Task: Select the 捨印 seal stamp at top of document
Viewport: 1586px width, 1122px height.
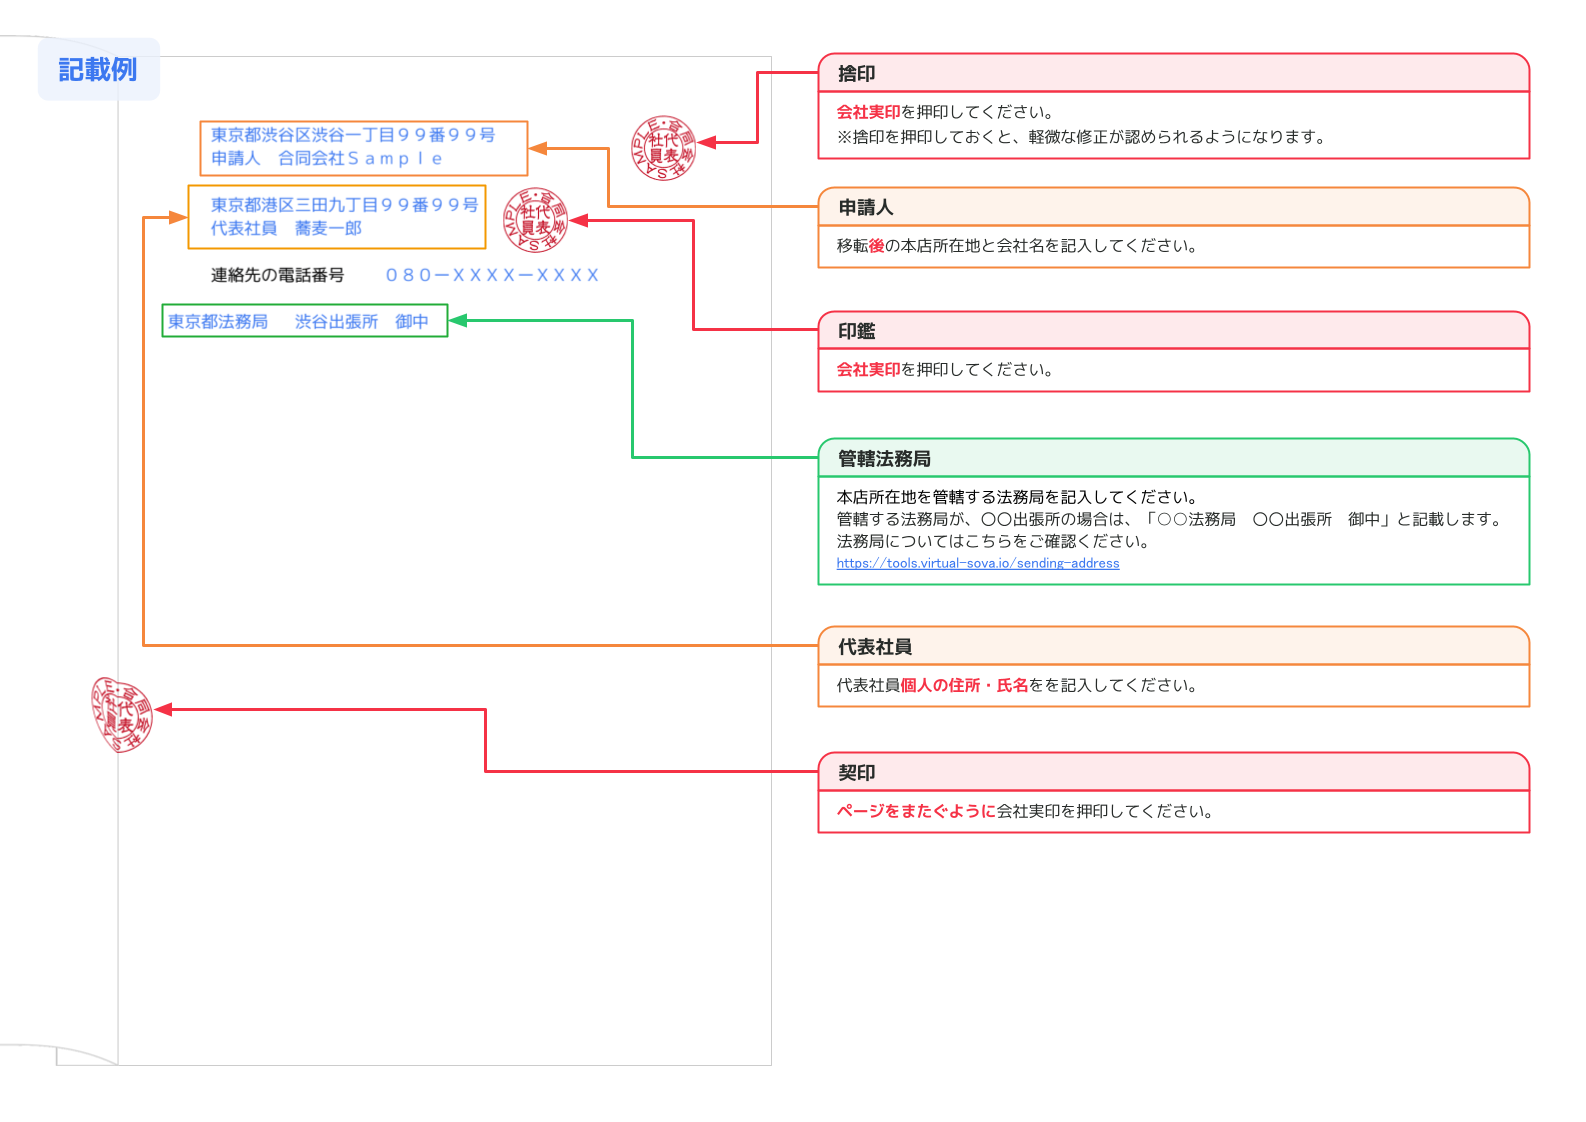Action: (x=663, y=148)
